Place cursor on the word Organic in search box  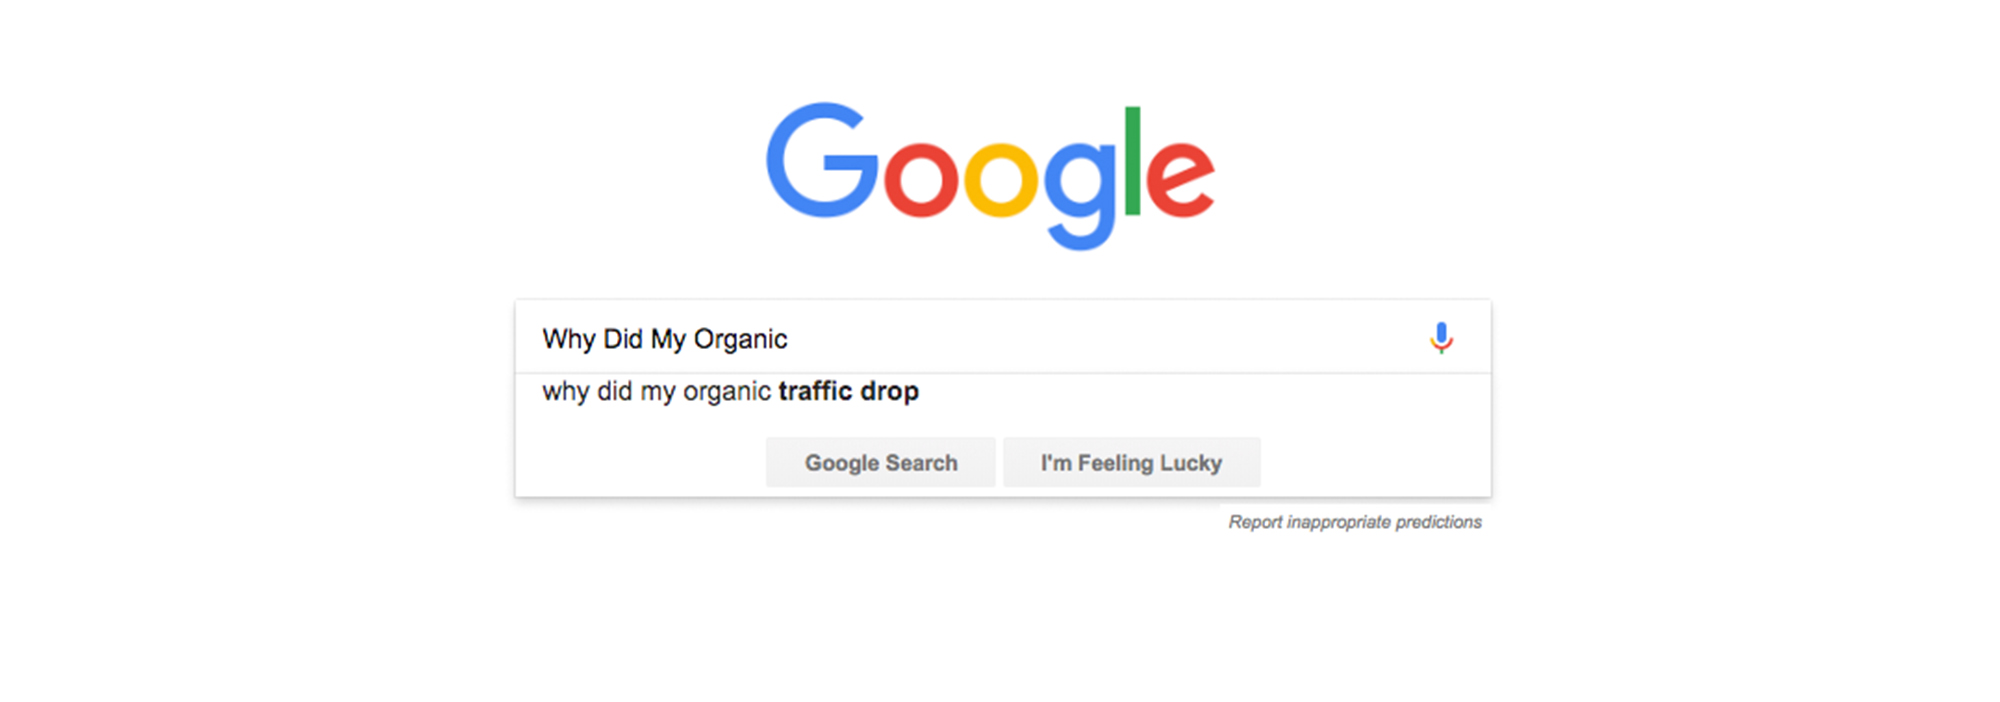740,340
